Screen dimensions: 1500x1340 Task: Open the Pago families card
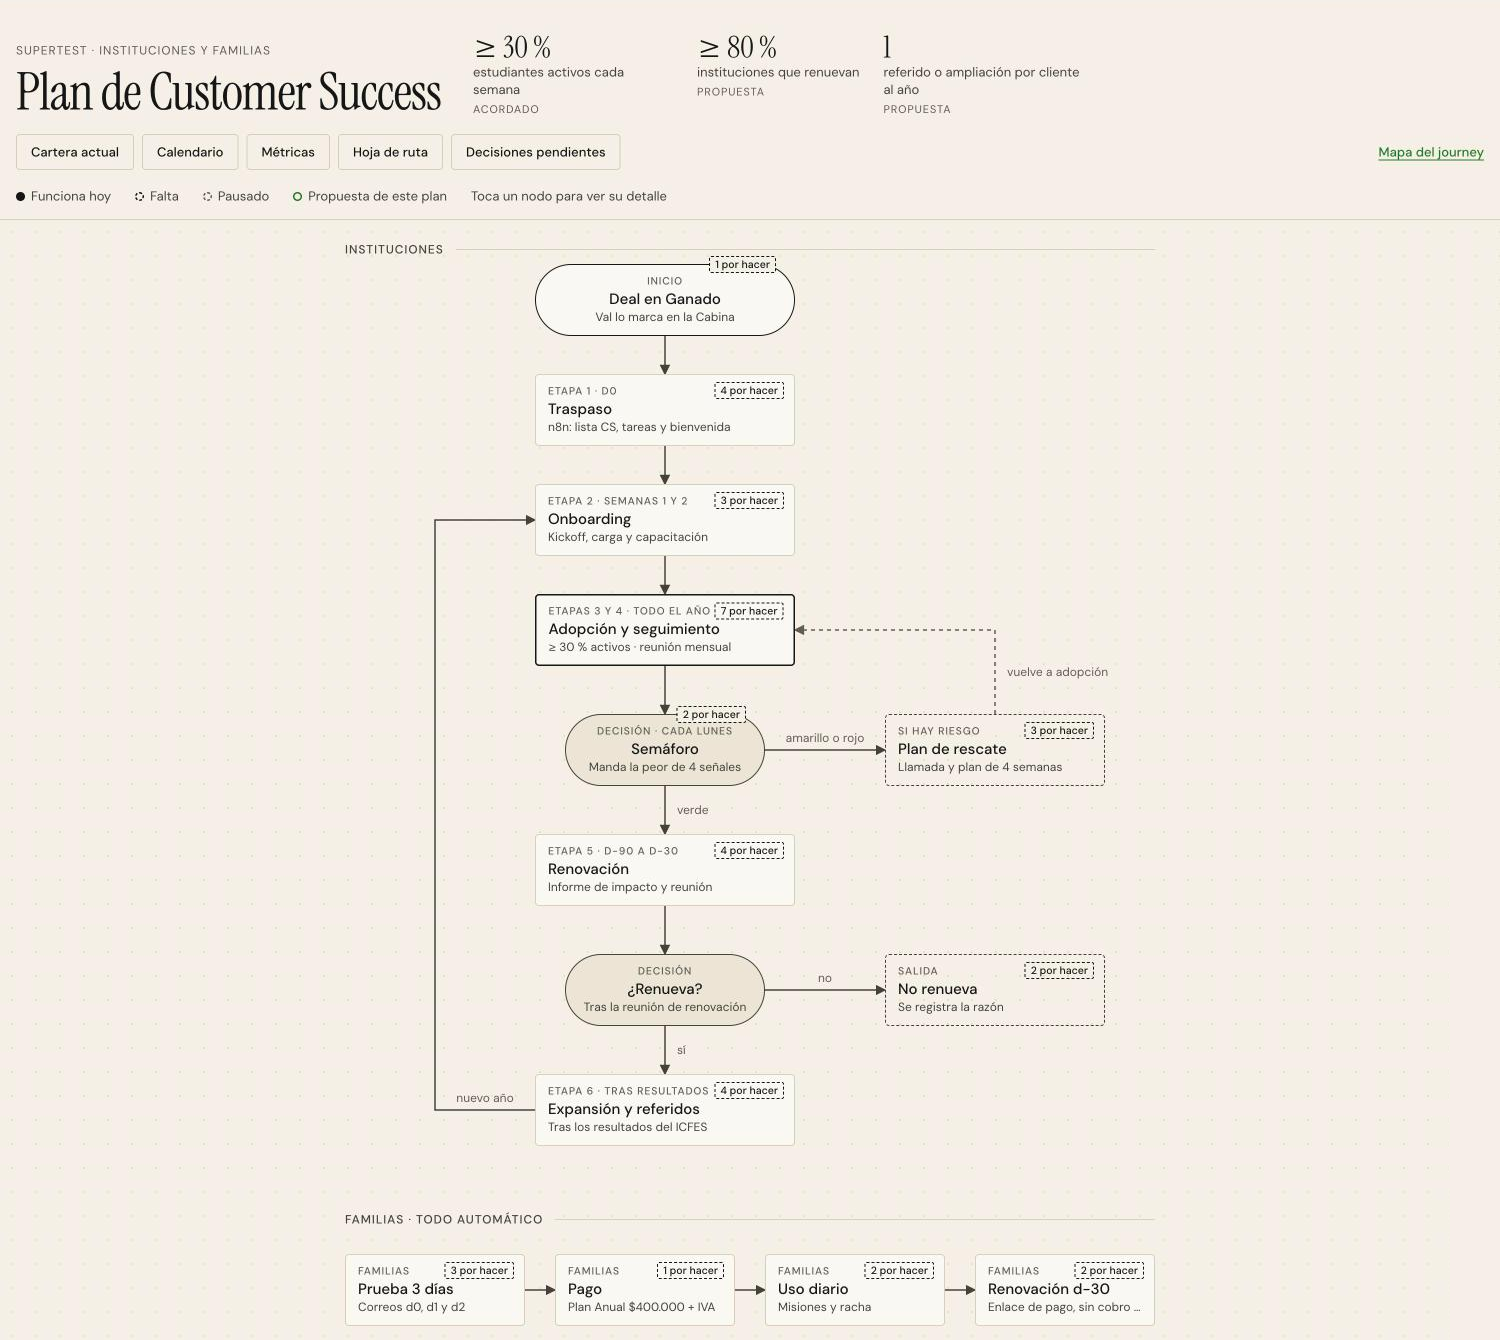click(645, 1290)
